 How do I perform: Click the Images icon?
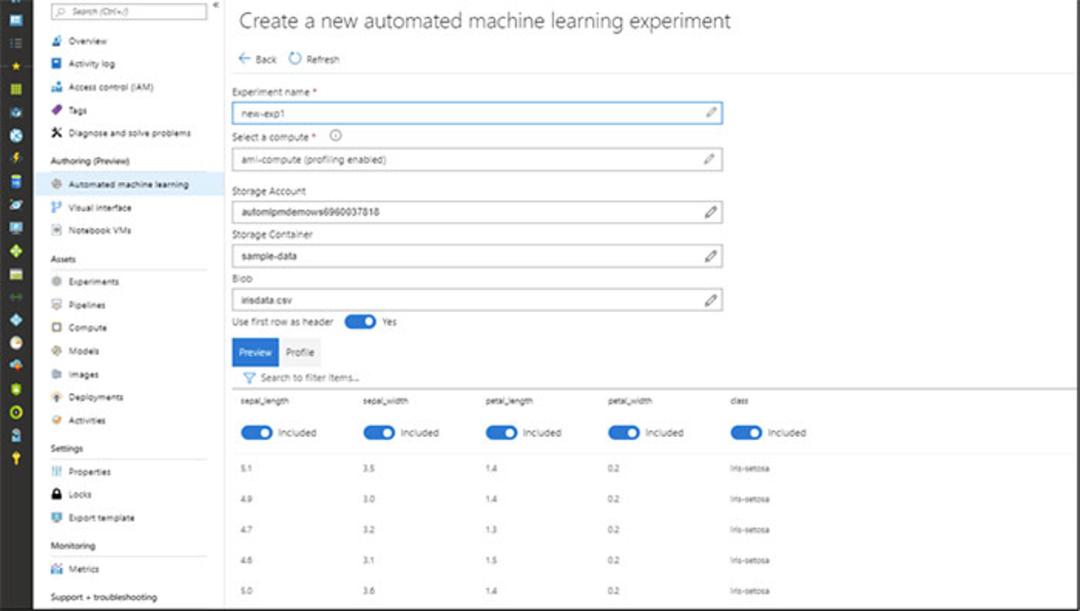(56, 374)
